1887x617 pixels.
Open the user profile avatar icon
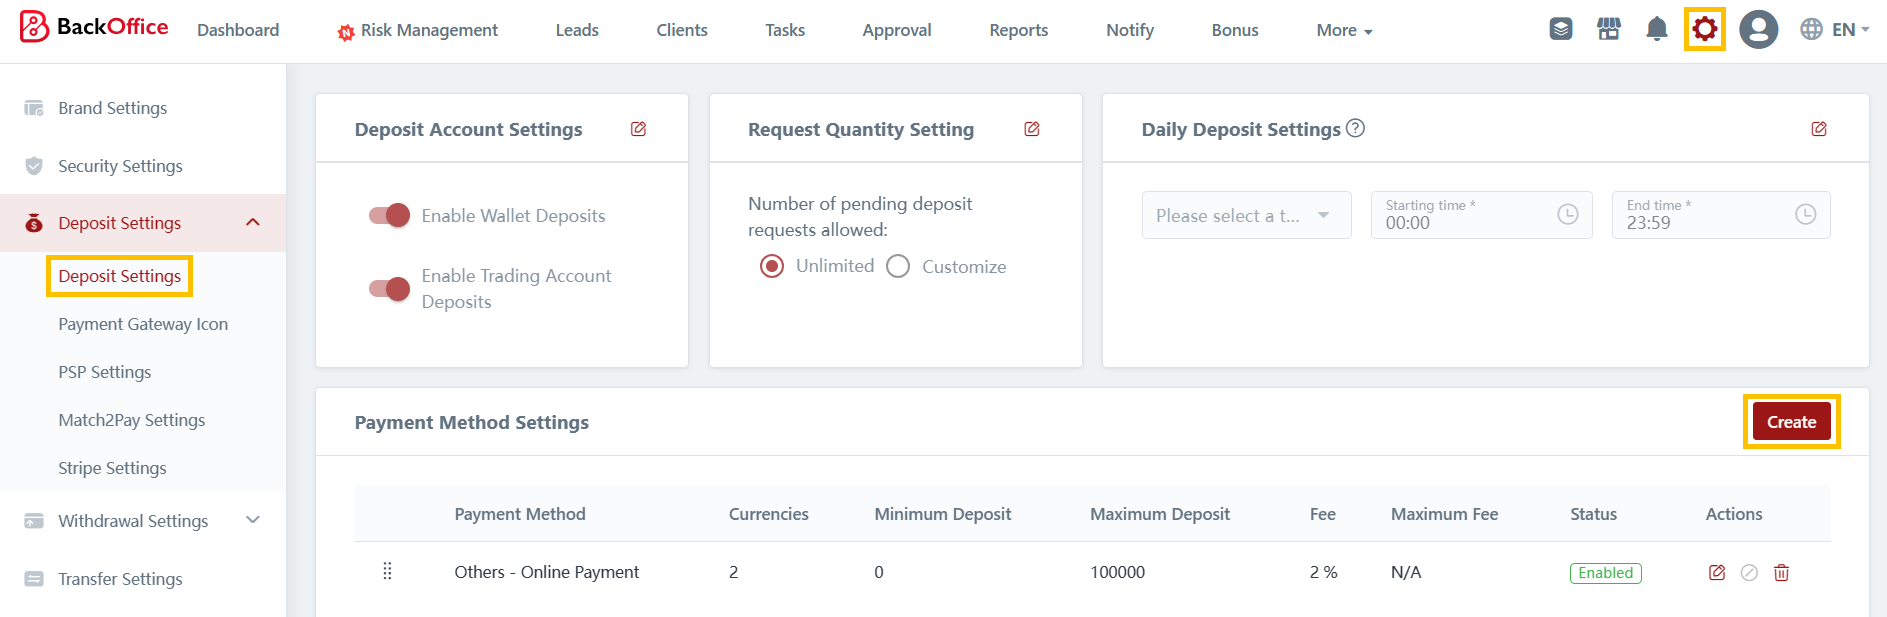pos(1758,29)
